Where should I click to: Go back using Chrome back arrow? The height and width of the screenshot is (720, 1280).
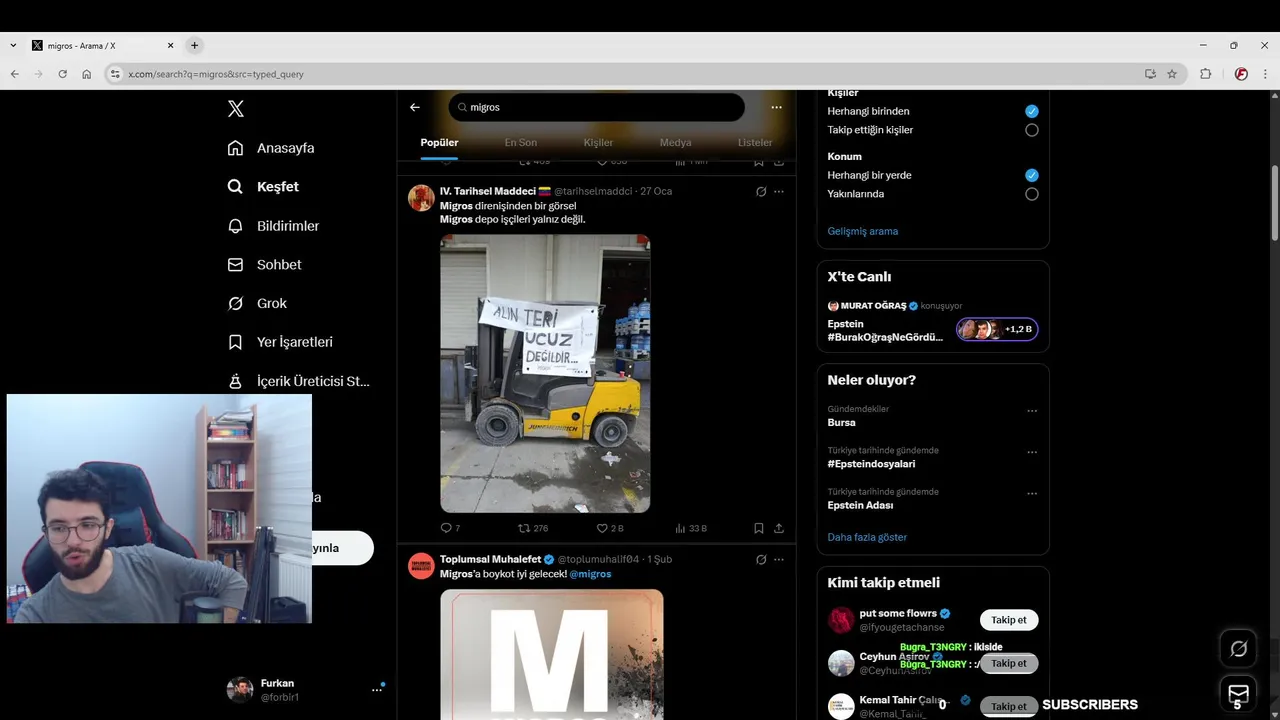15,74
